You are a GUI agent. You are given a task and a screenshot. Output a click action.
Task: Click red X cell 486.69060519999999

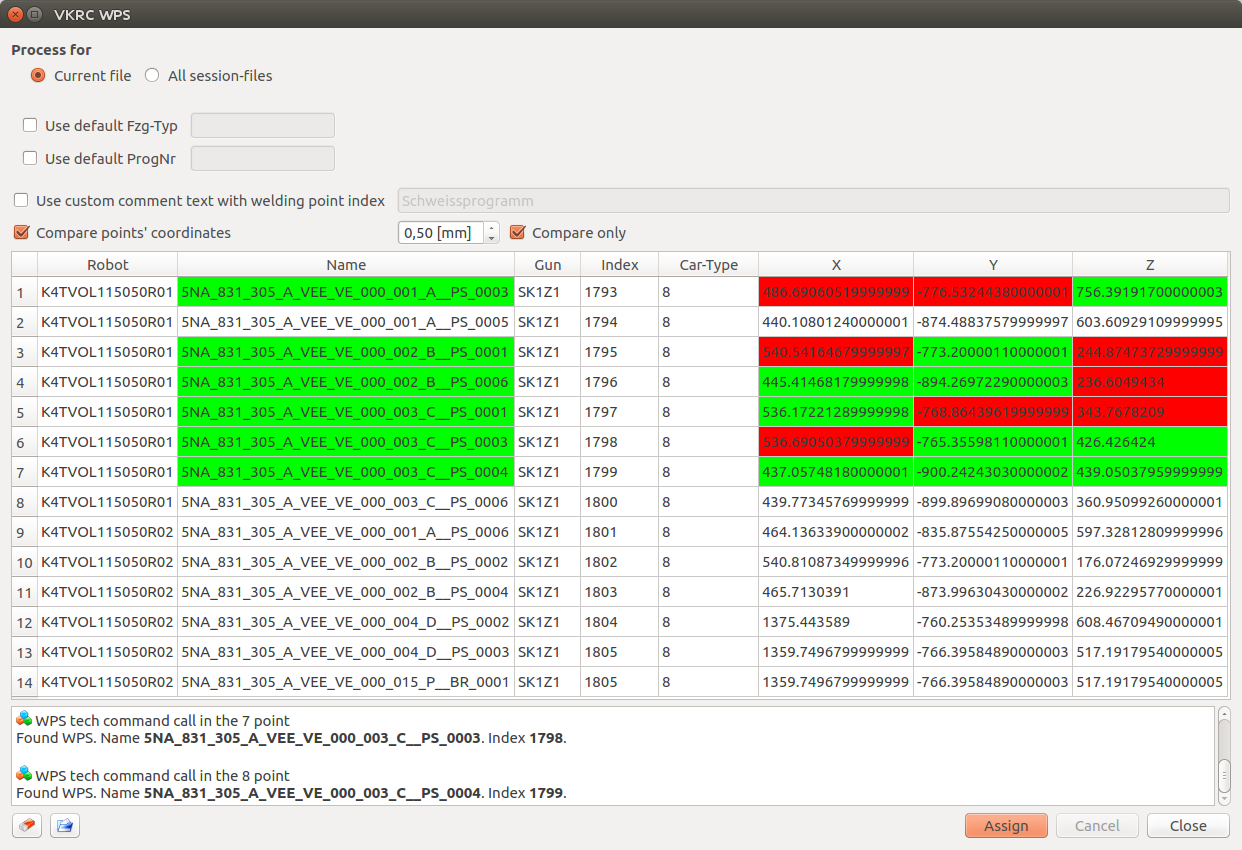[836, 292]
